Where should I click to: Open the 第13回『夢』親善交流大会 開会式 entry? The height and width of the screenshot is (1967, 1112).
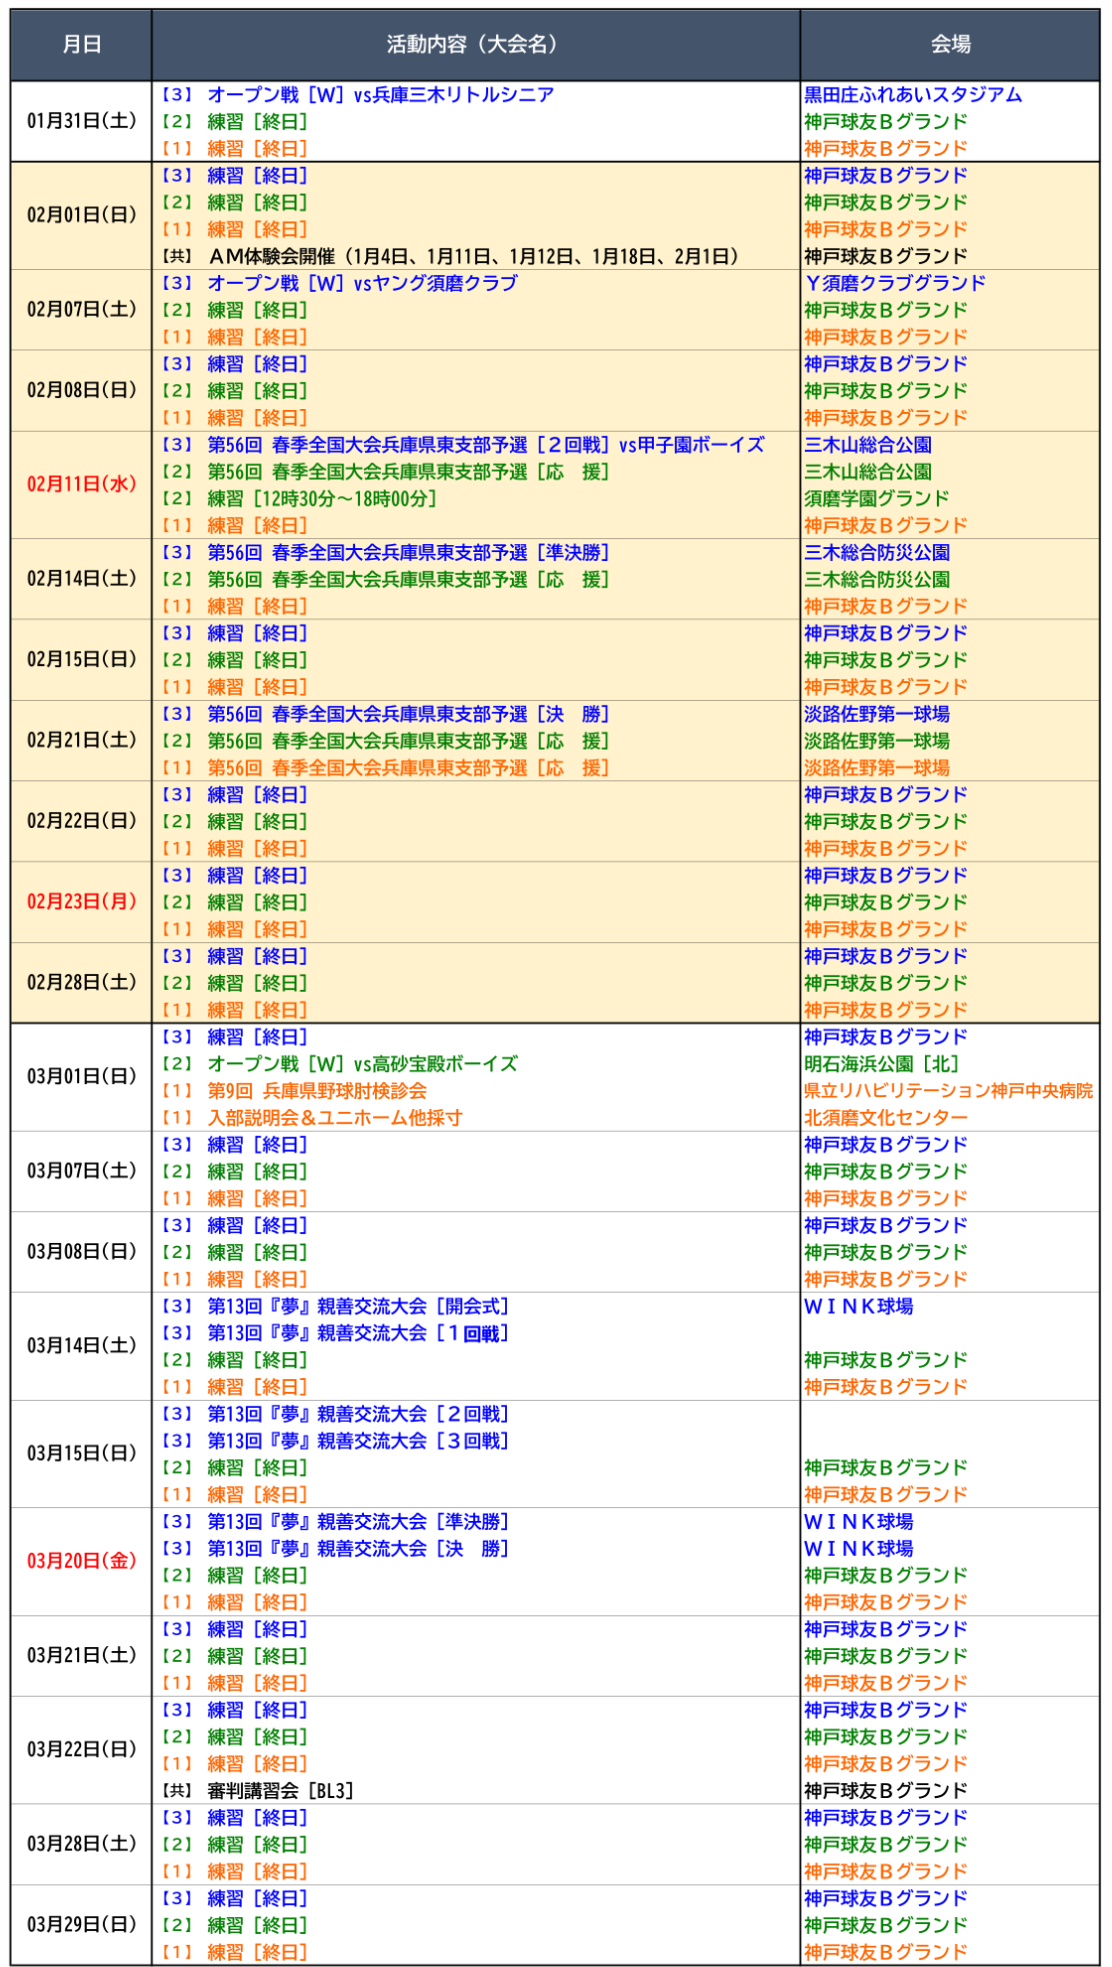pyautogui.click(x=358, y=1307)
